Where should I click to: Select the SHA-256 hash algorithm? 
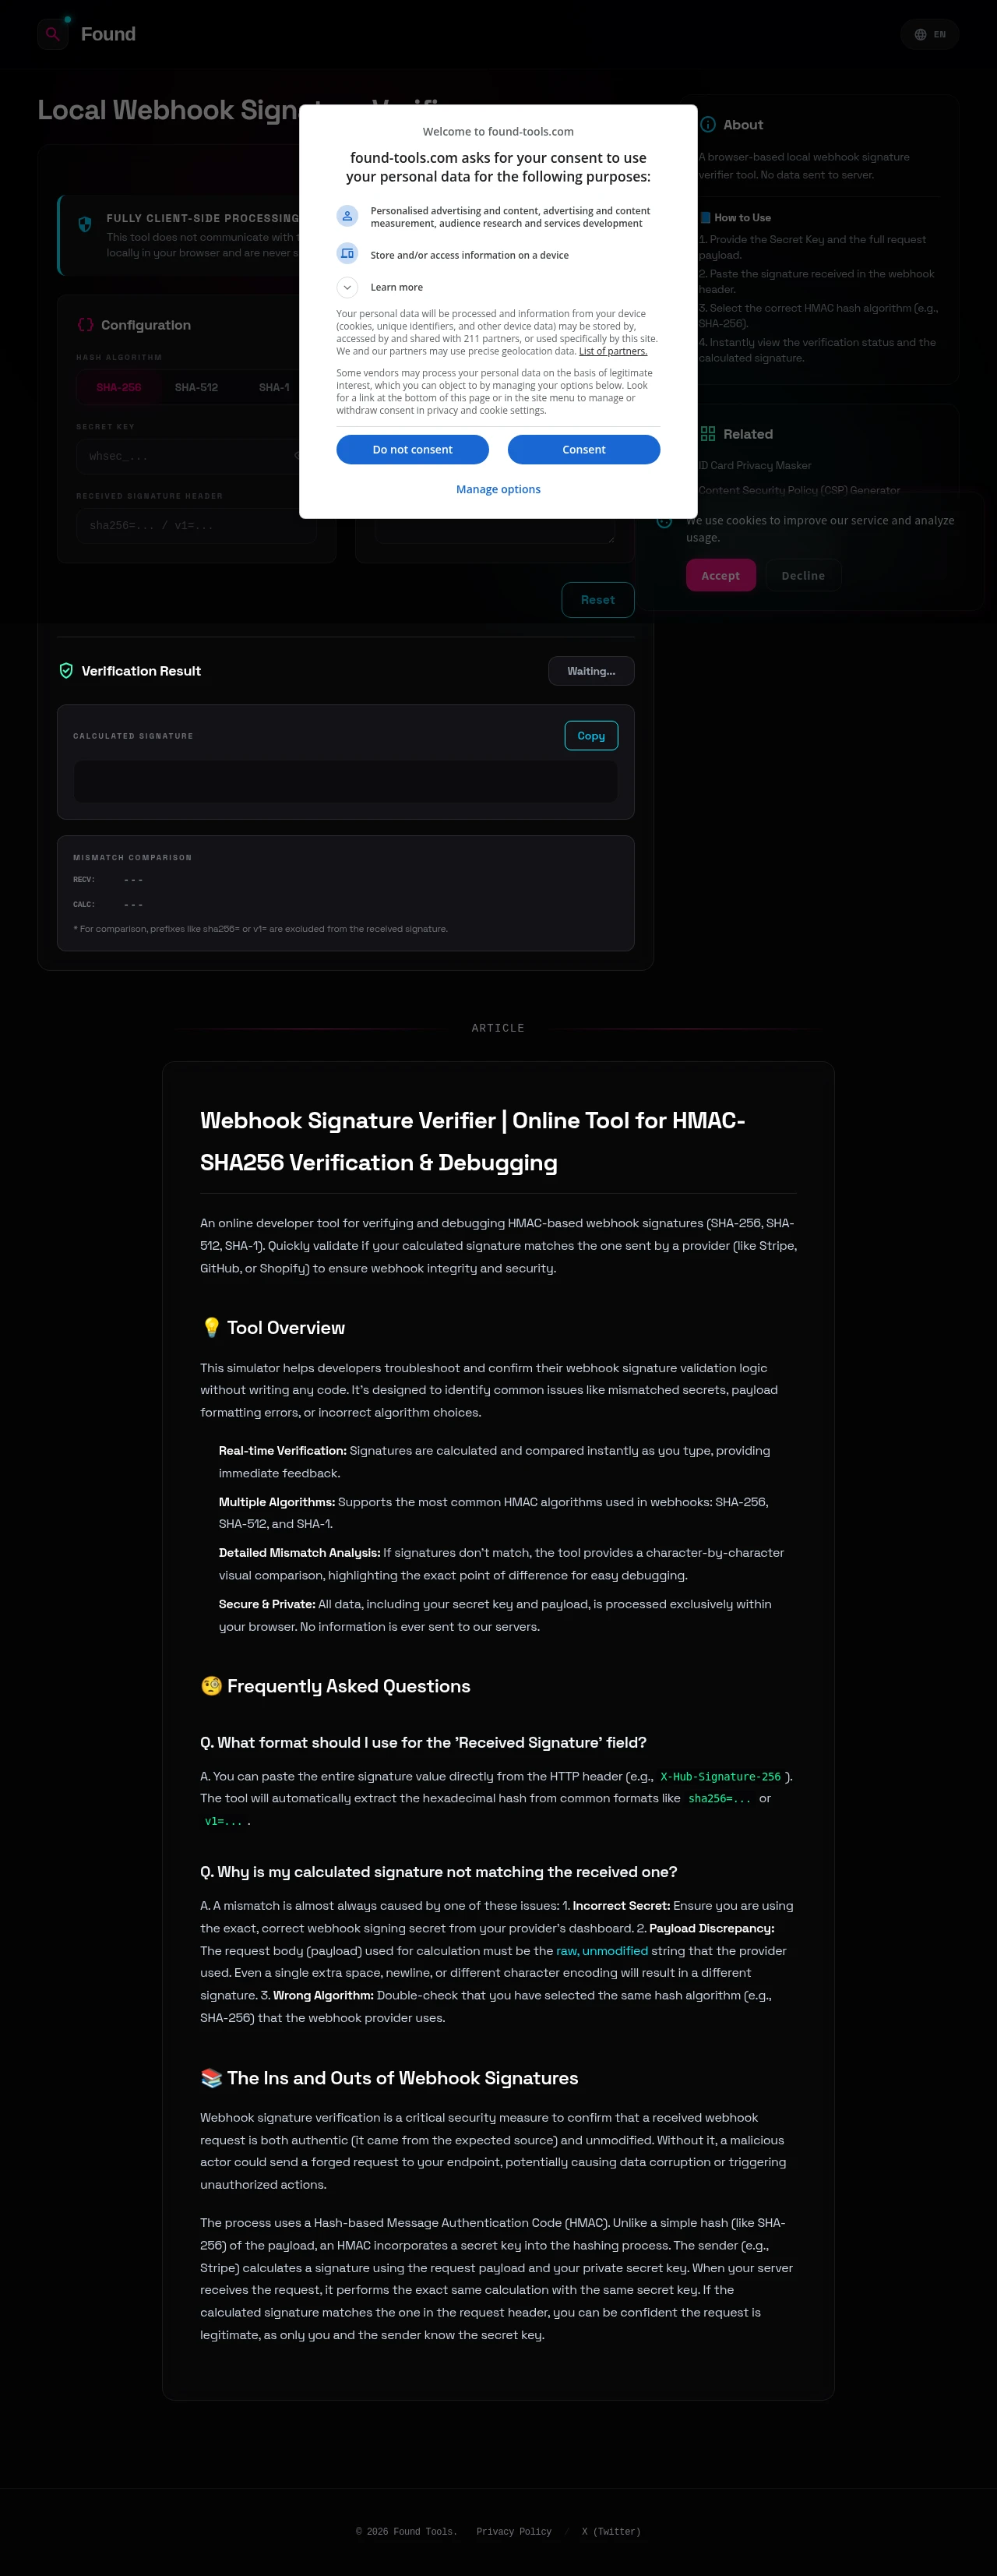click(119, 387)
